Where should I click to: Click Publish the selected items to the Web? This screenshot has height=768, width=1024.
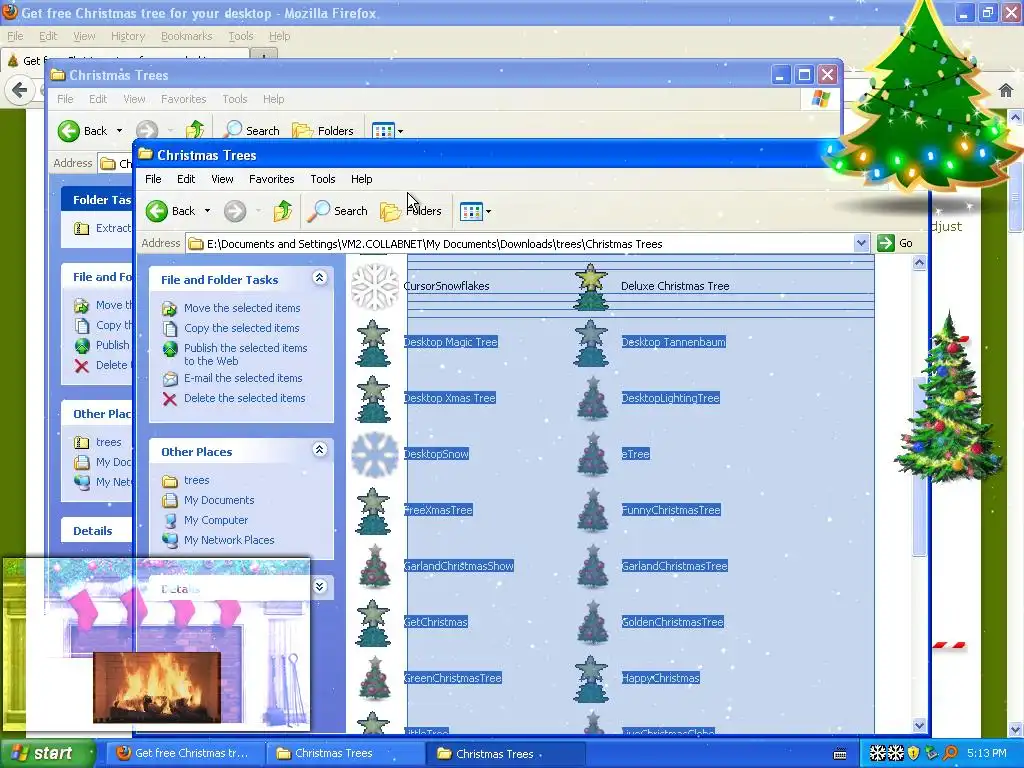[x=246, y=354]
